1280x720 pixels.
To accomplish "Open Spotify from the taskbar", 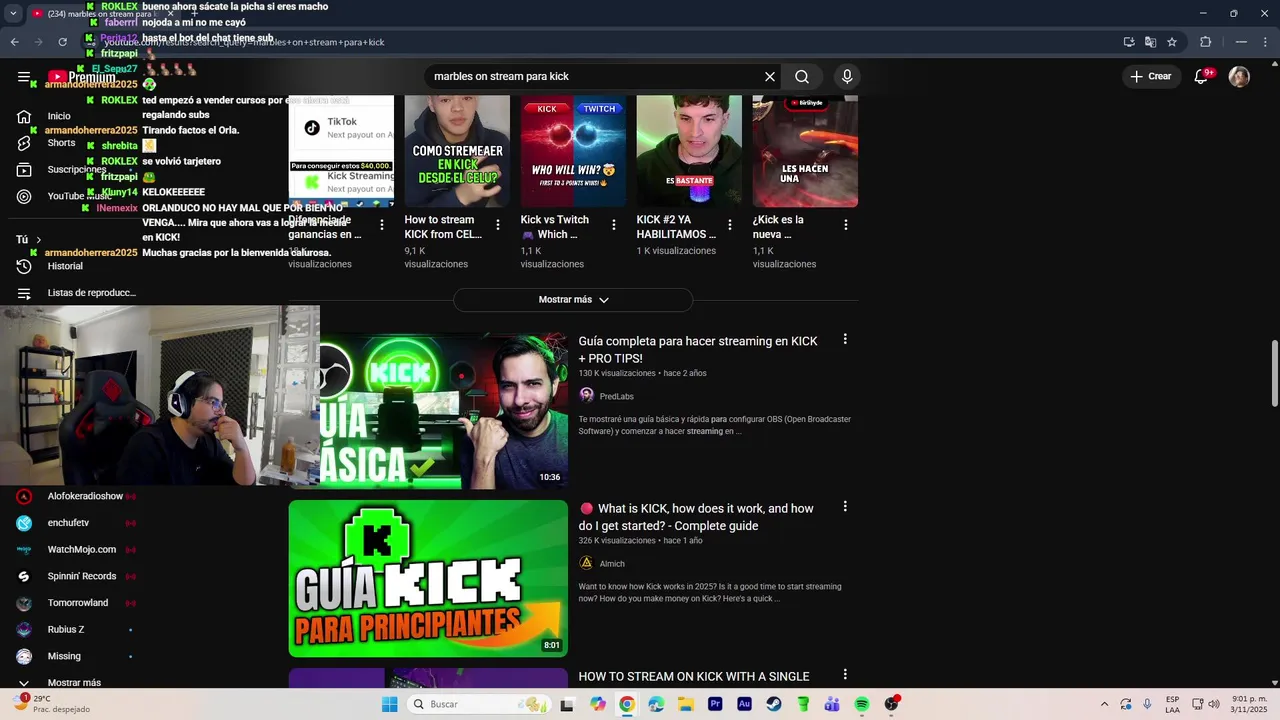I will [862, 704].
